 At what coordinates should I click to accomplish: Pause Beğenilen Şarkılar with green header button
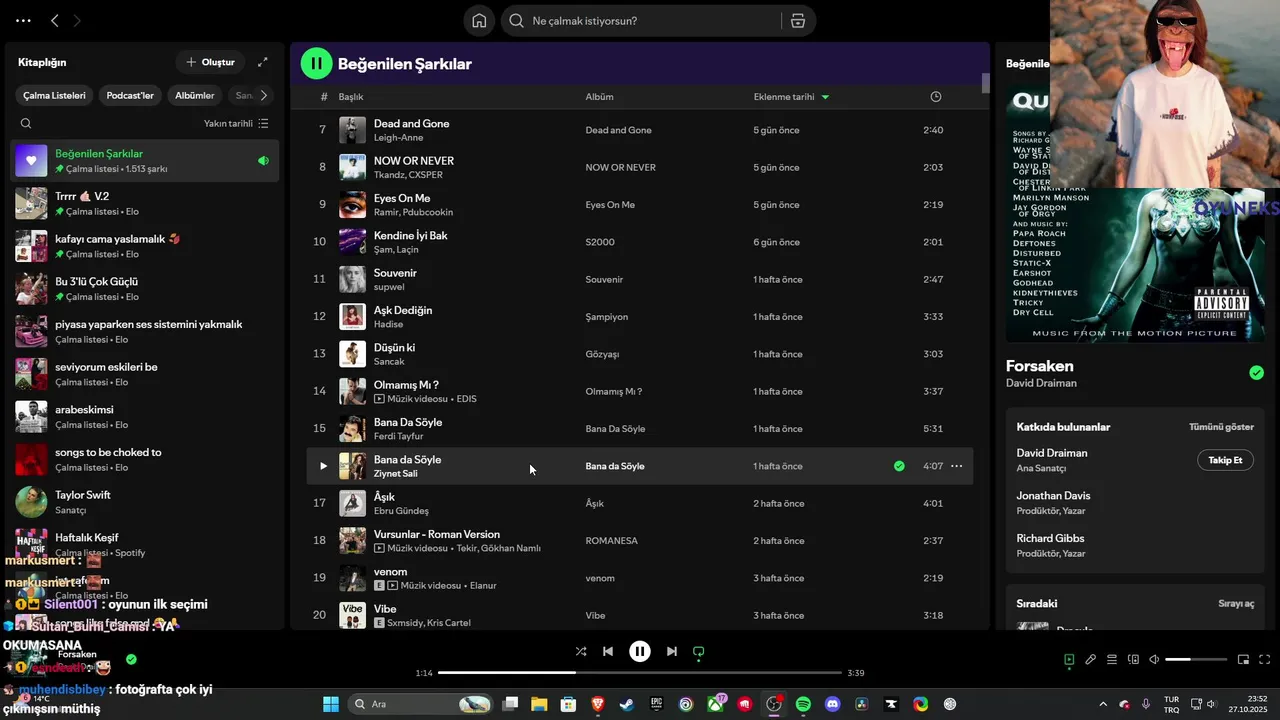(x=316, y=64)
